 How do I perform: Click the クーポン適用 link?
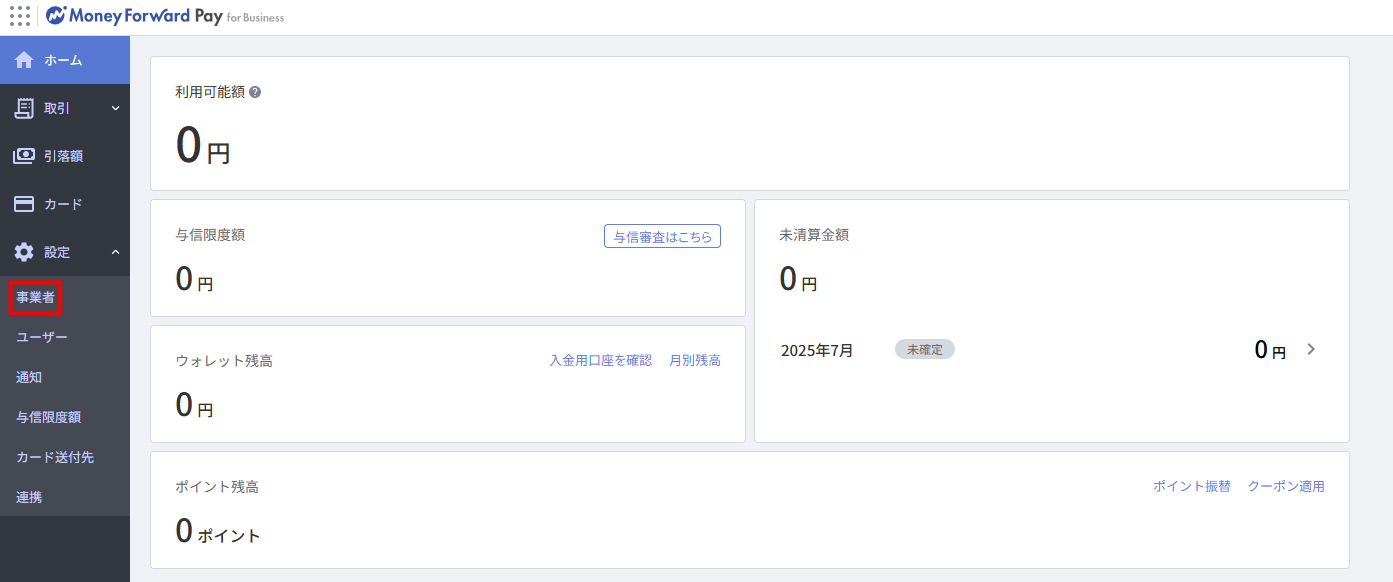1286,486
